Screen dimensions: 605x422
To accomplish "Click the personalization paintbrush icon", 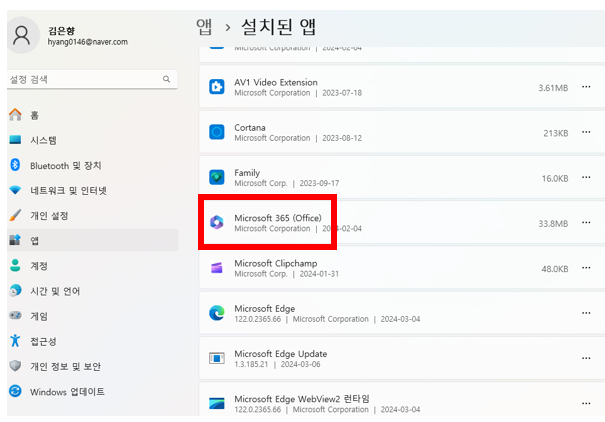I will (x=15, y=215).
